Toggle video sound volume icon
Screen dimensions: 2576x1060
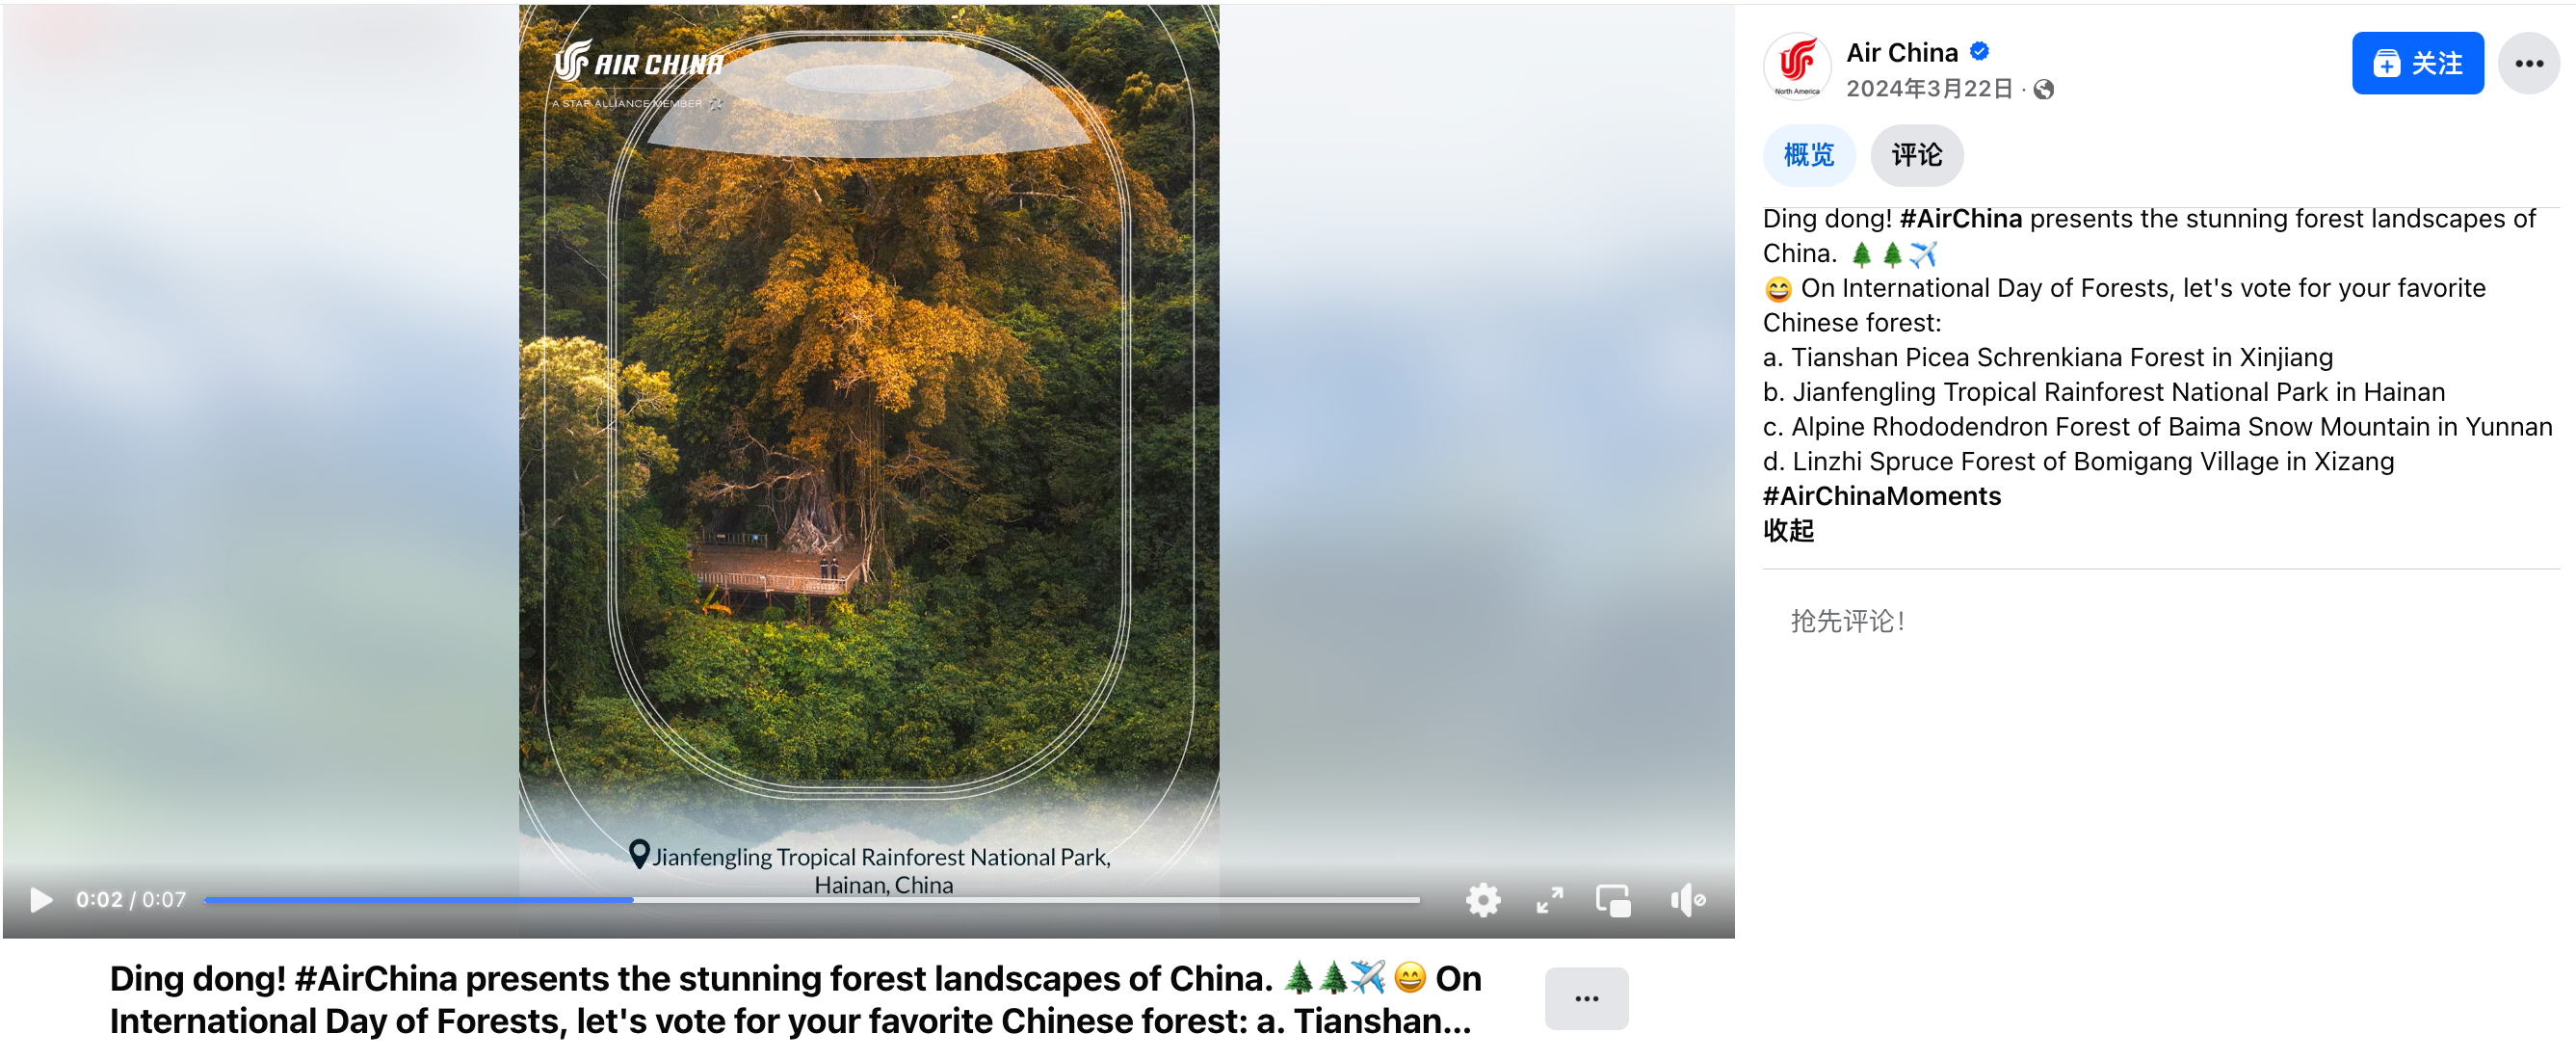pyautogui.click(x=1687, y=900)
